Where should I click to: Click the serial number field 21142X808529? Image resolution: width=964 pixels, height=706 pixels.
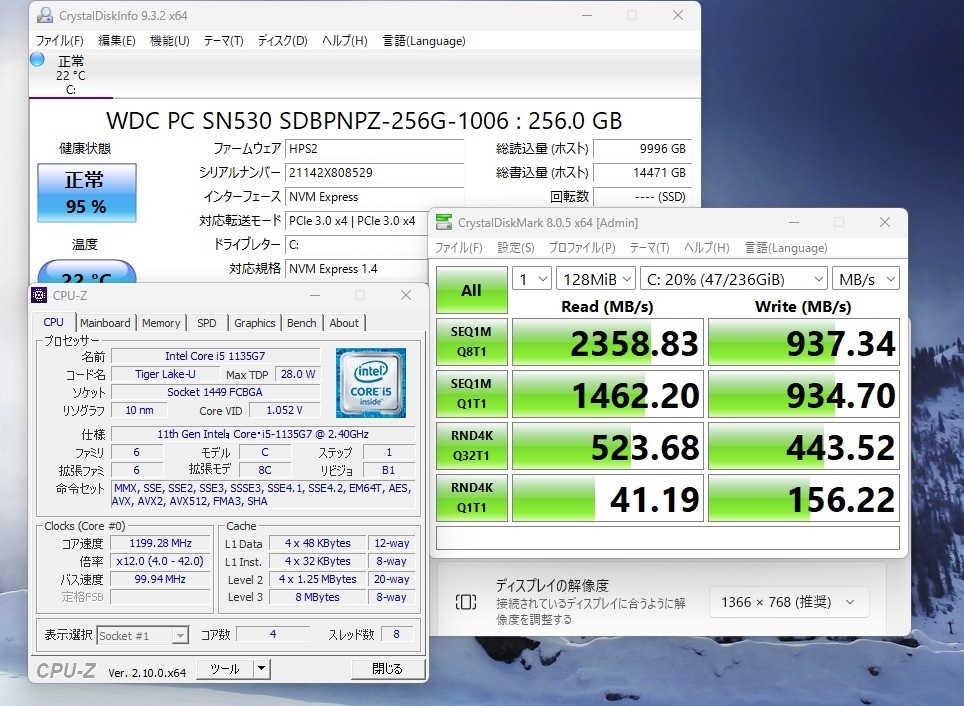[x=374, y=173]
